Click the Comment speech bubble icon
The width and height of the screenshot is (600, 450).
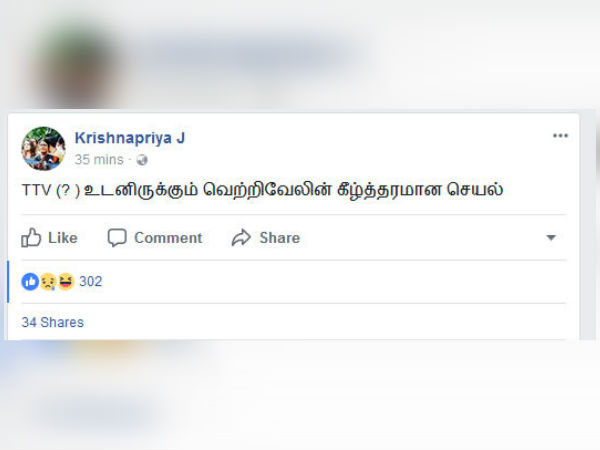[x=117, y=238]
